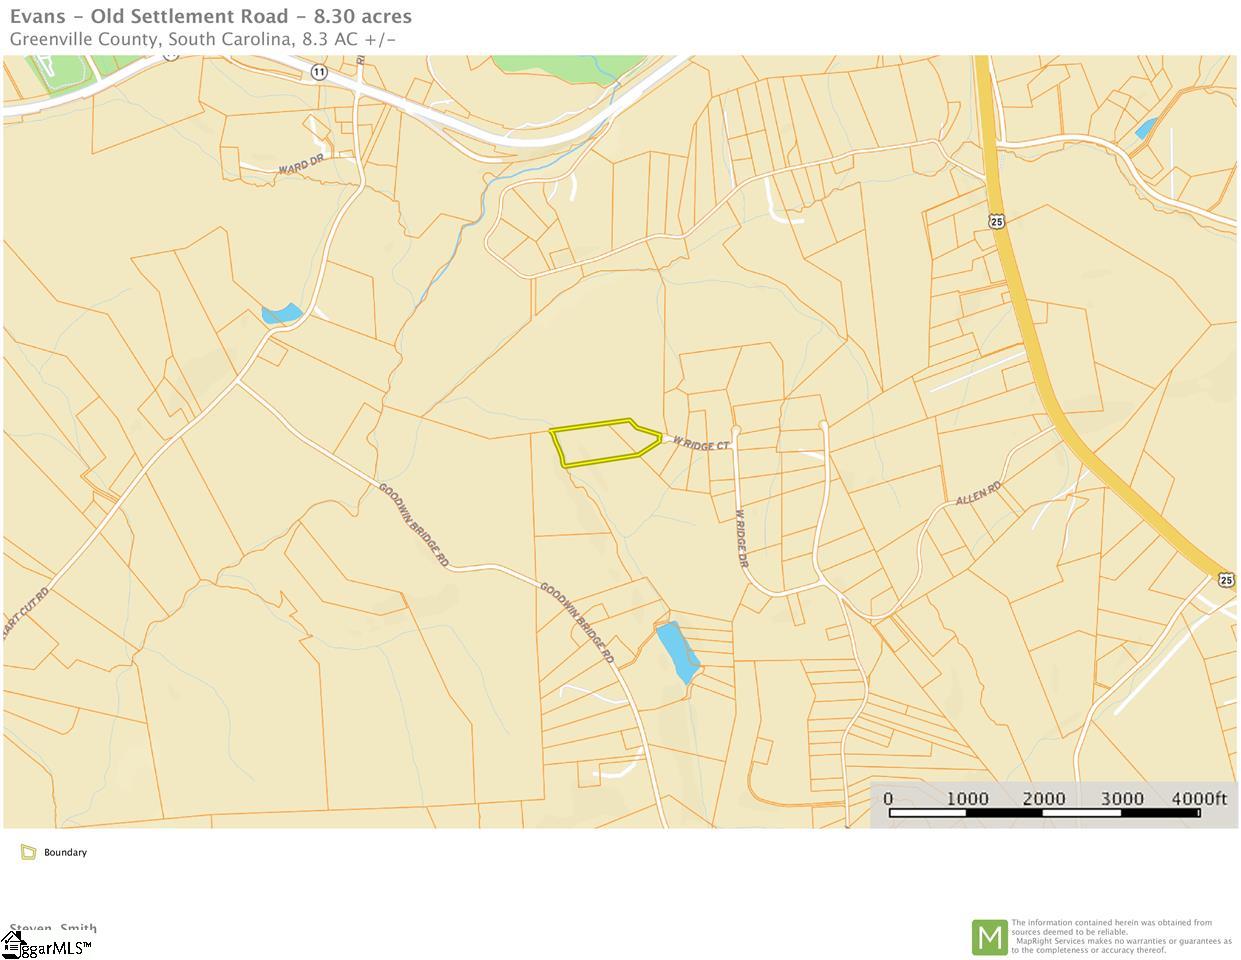Click the 'W RIDGE CT' road label
Screen dimensions: 1241x960
pyautogui.click(x=701, y=443)
